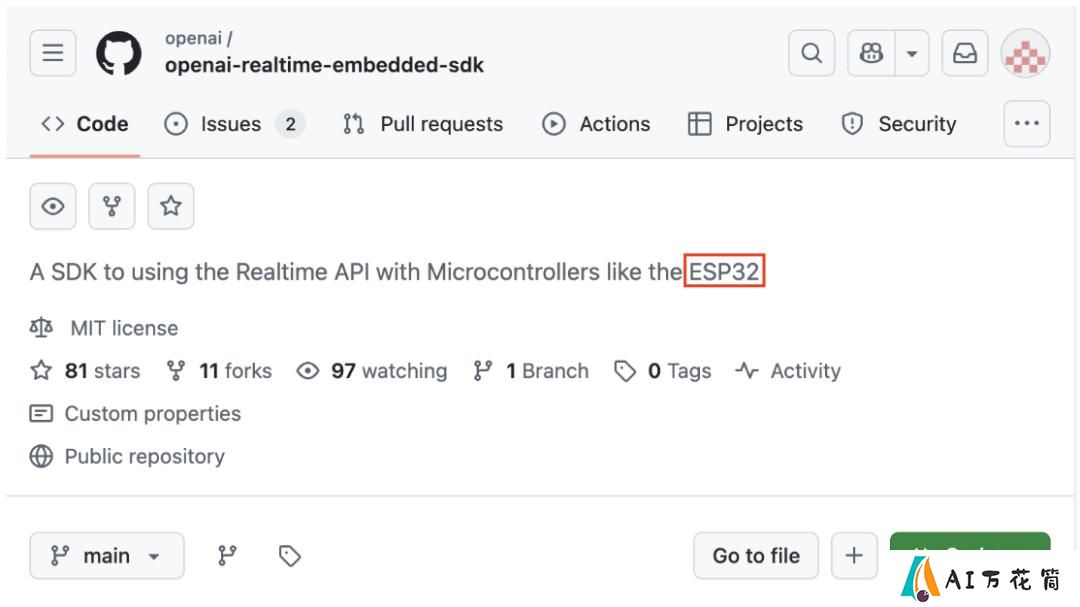Open the Activity link
Viewport: 1080px width, 607px height.
(806, 371)
